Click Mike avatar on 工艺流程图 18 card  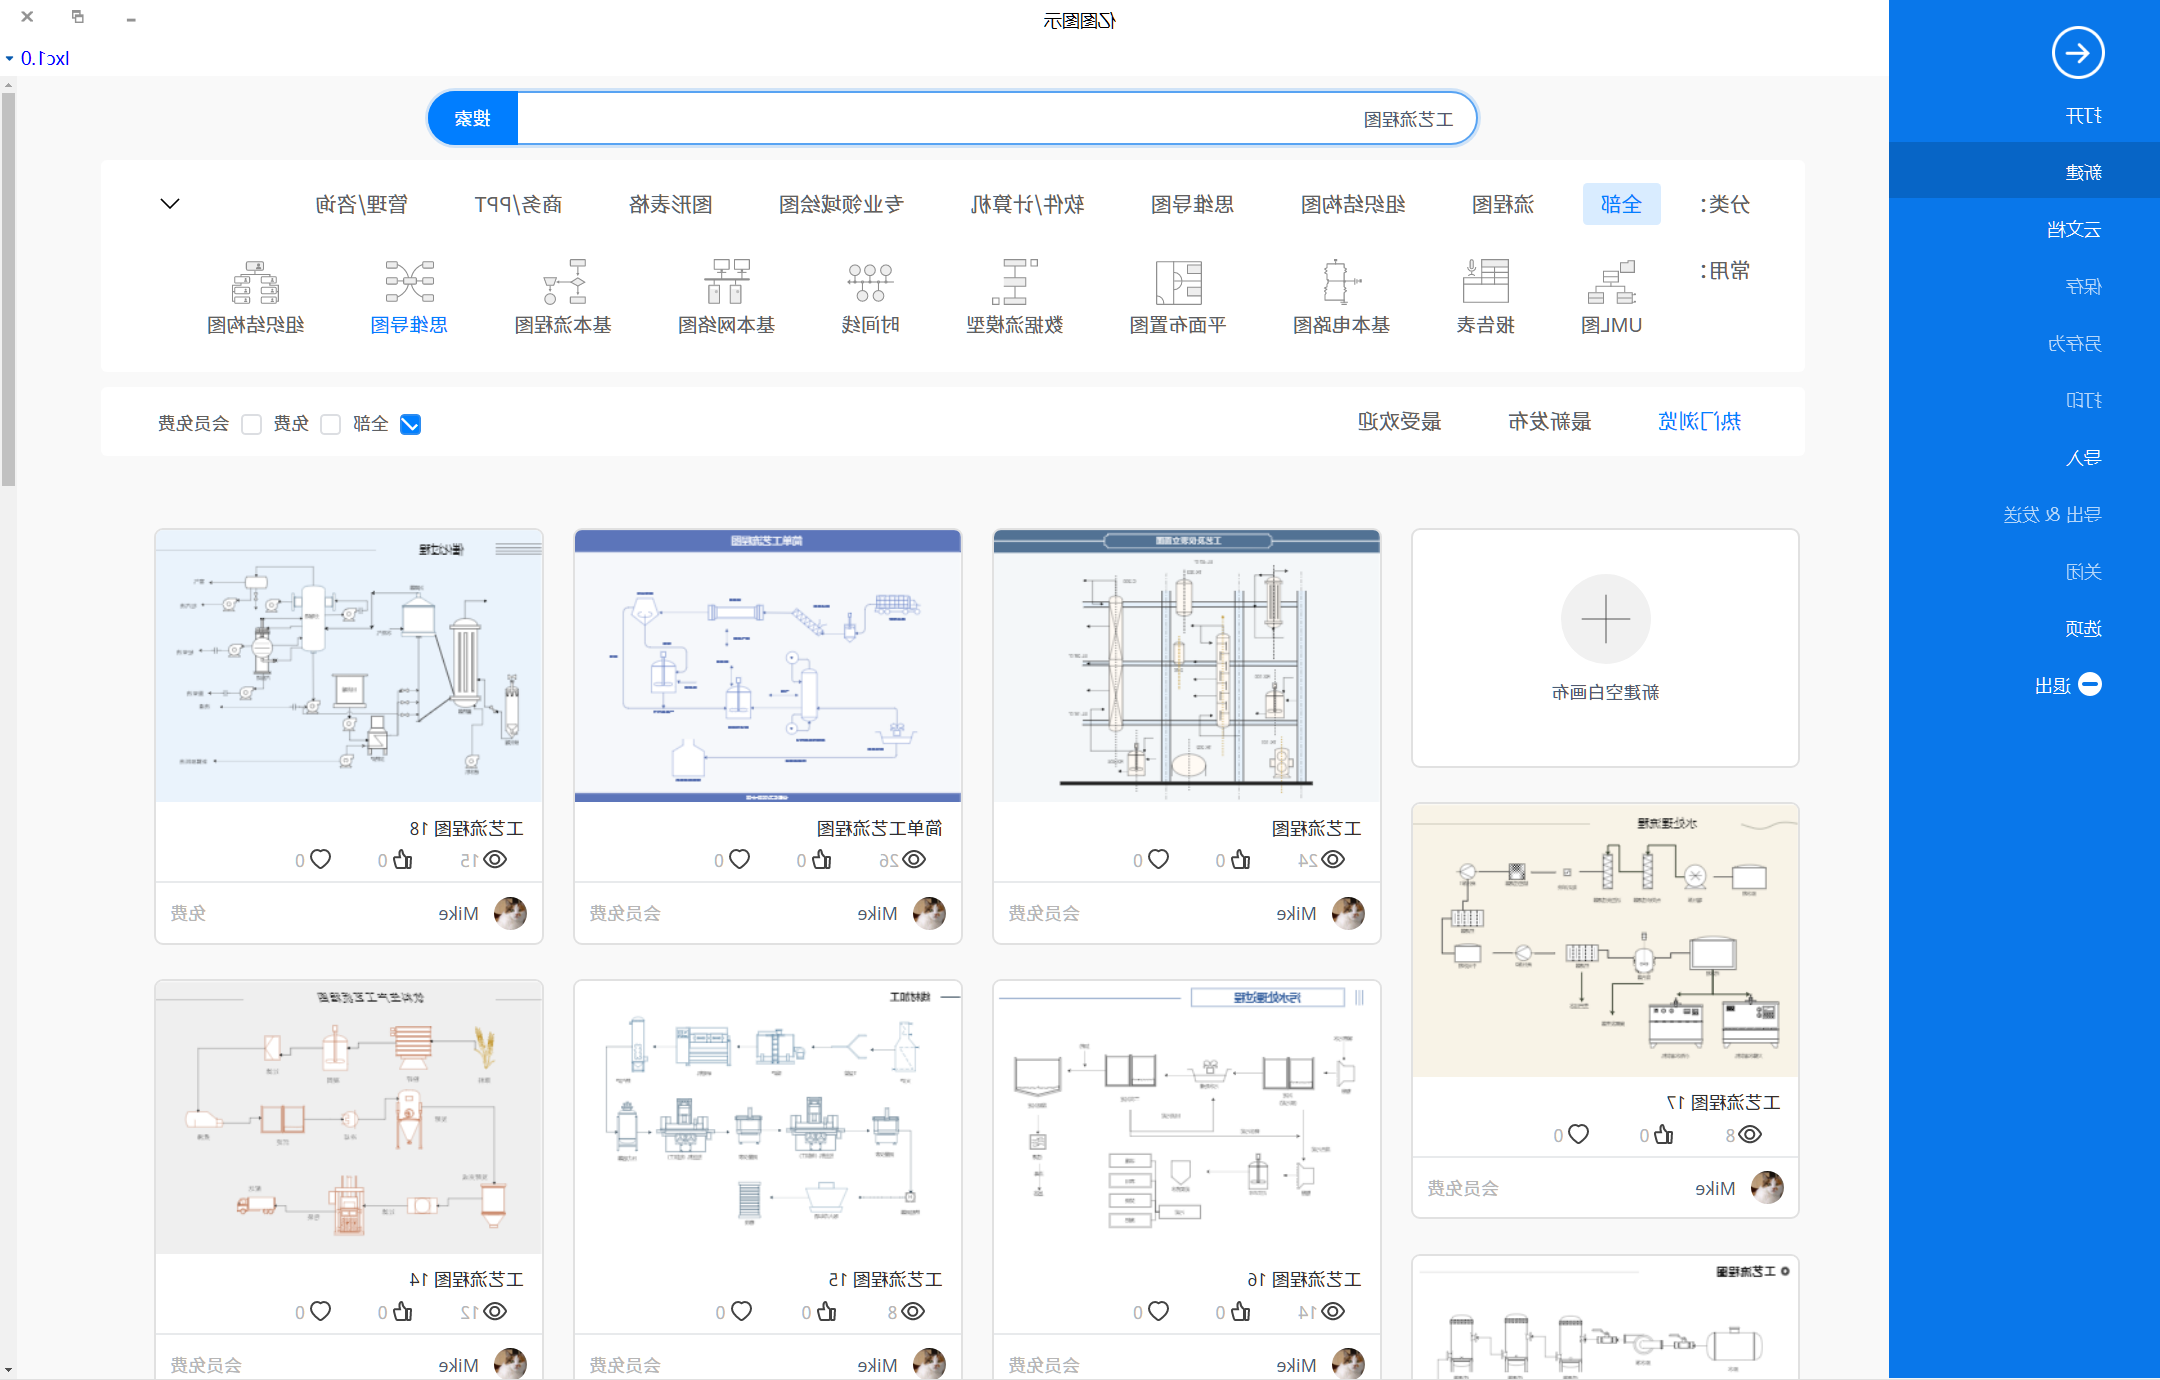[x=510, y=913]
